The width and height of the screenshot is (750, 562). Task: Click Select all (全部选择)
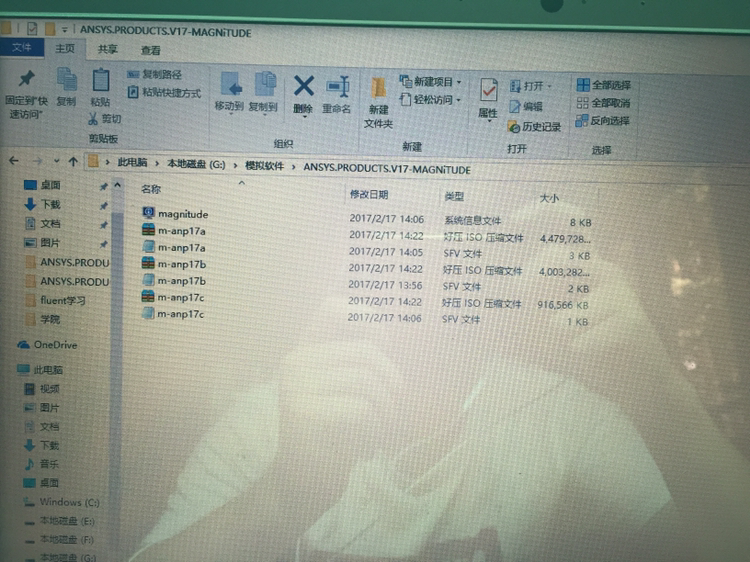point(603,85)
